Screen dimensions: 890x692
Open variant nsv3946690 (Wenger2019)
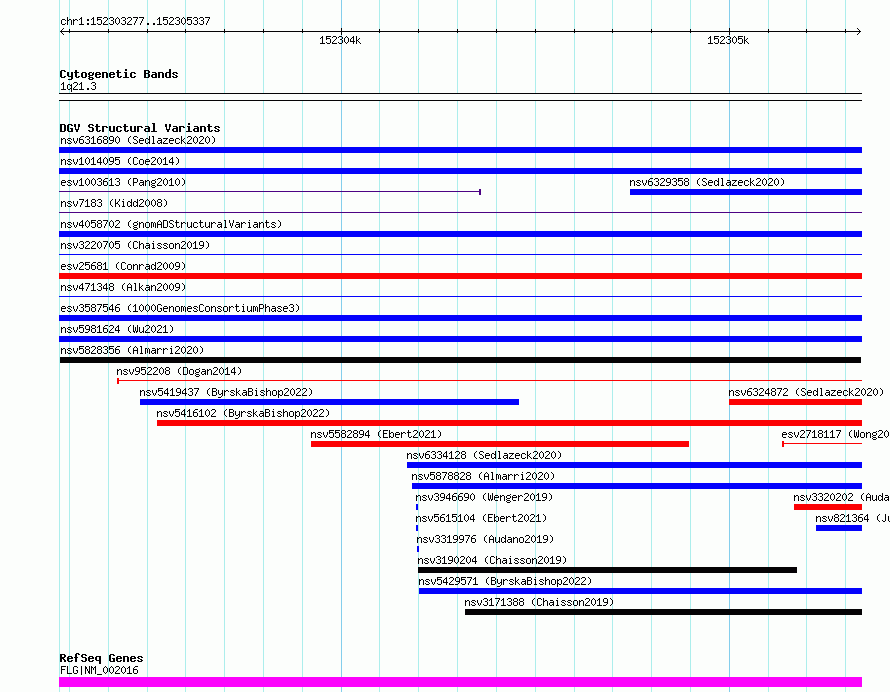(484, 497)
